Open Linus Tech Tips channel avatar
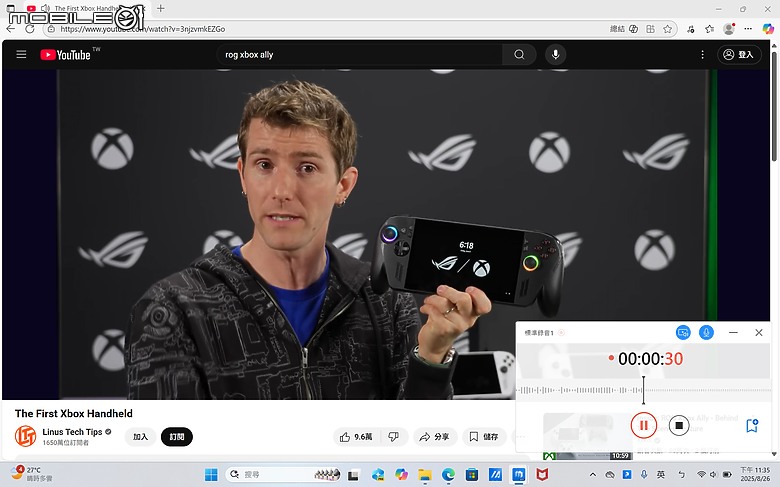This screenshot has width=780, height=487. click(x=25, y=436)
